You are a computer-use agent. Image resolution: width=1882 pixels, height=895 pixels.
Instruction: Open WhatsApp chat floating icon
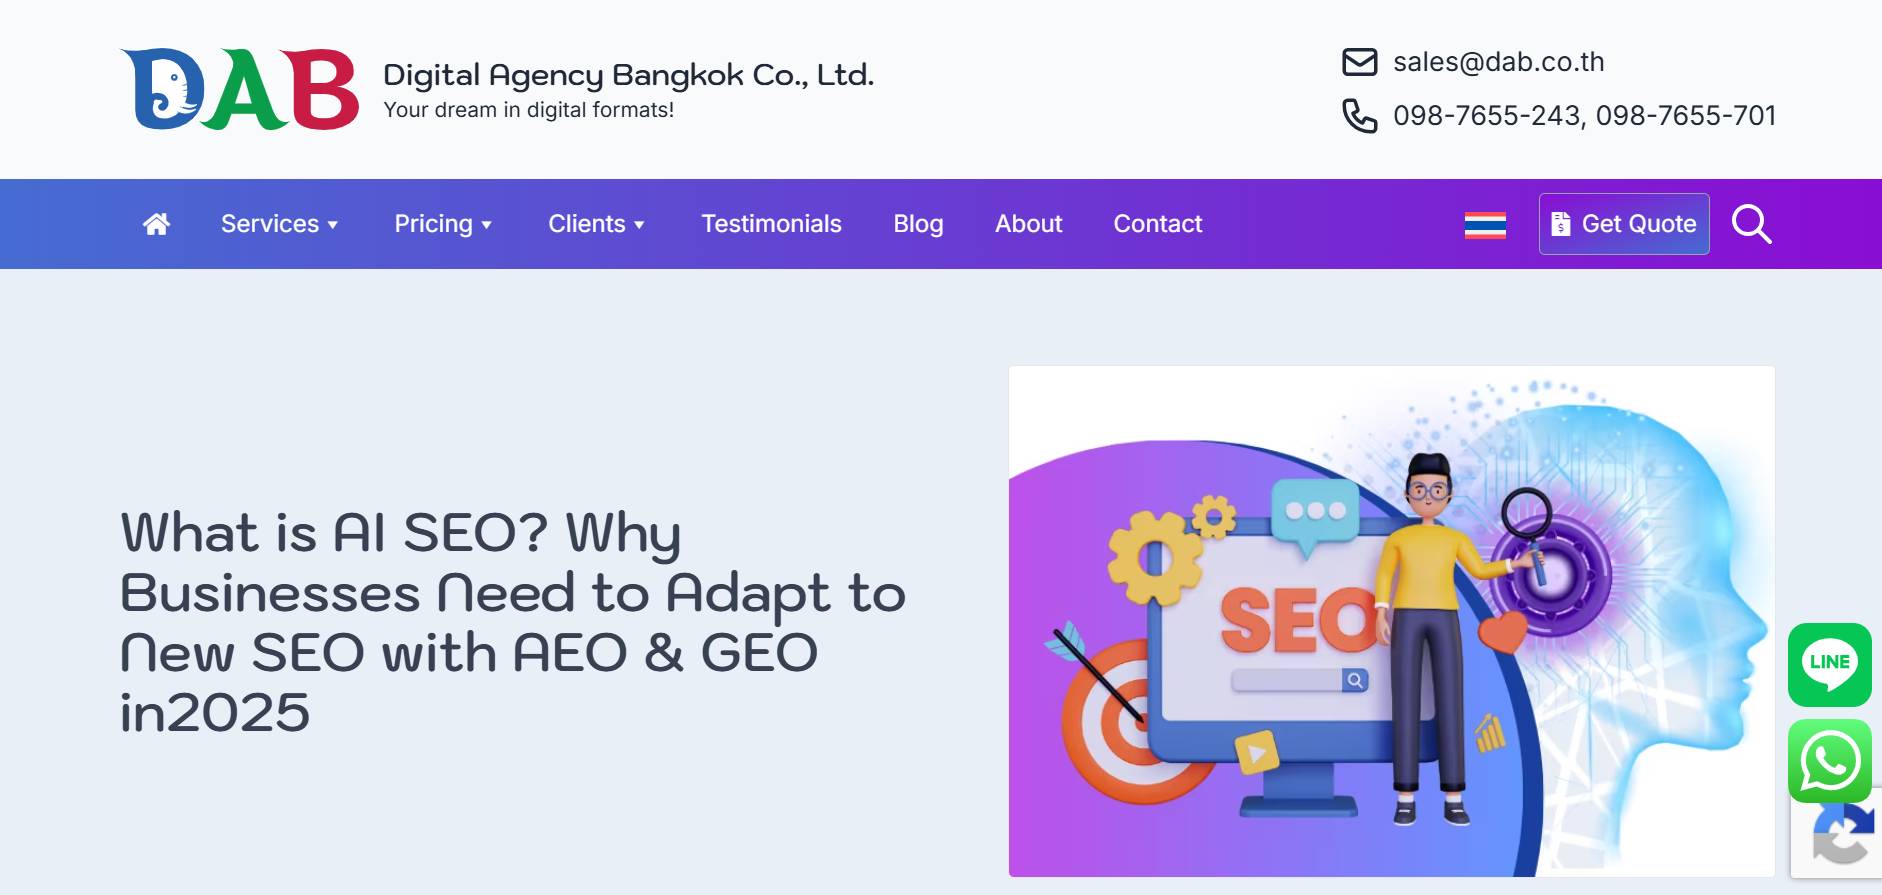click(1829, 761)
